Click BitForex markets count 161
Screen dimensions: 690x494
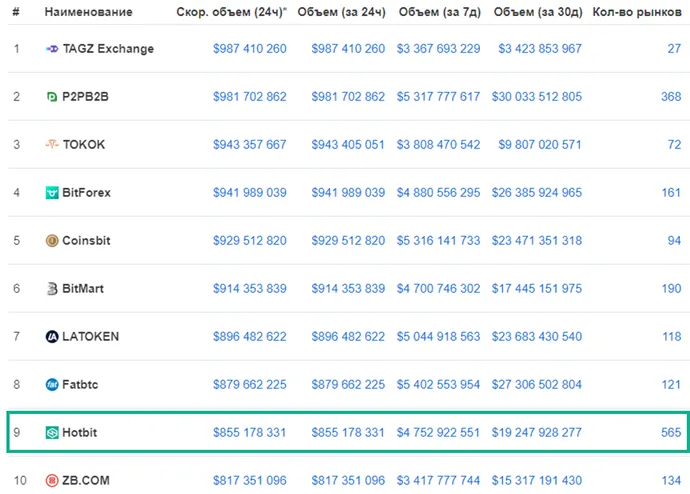(x=672, y=193)
